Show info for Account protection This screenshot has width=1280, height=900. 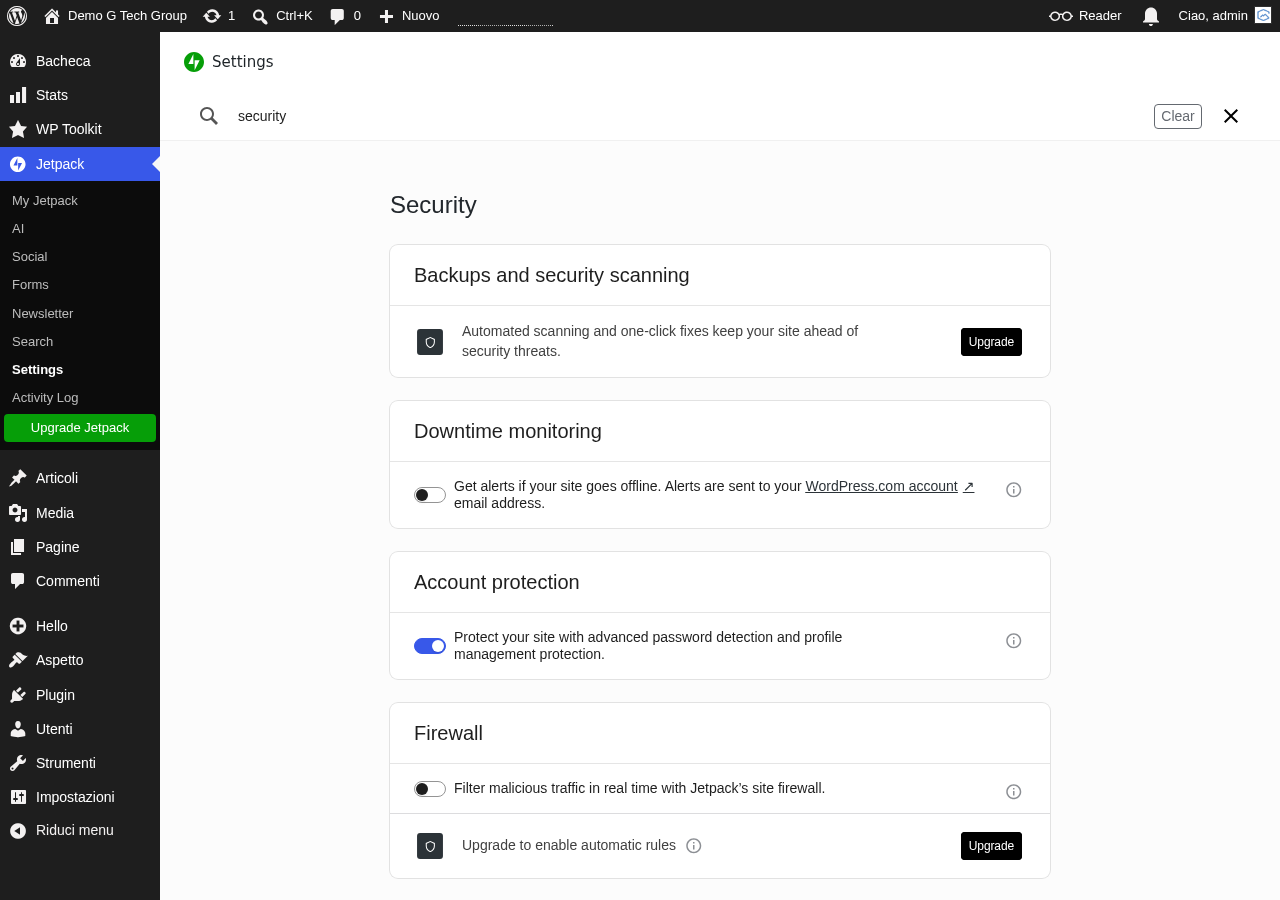1014,641
